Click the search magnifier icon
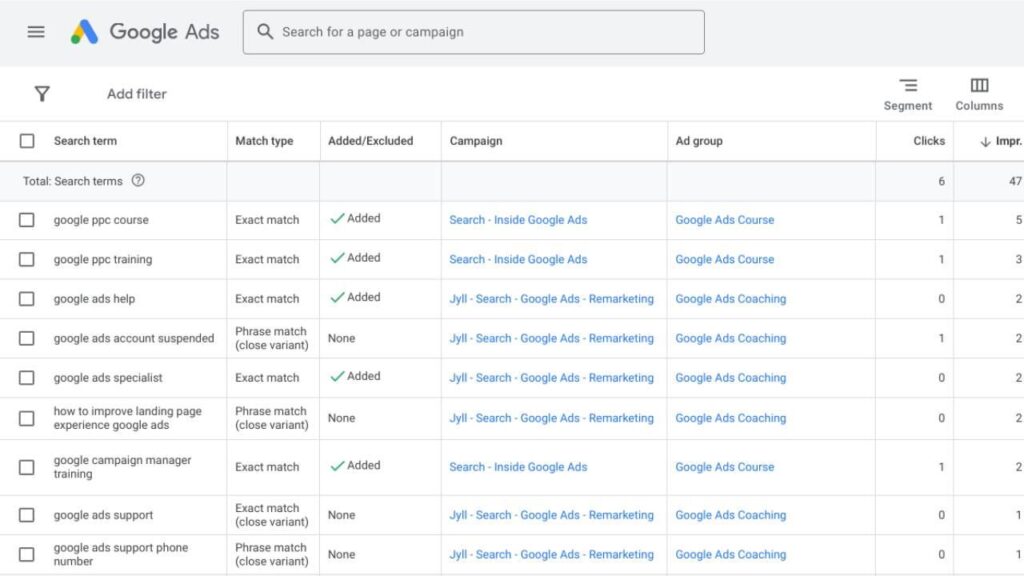This screenshot has width=1024, height=576. tap(264, 31)
